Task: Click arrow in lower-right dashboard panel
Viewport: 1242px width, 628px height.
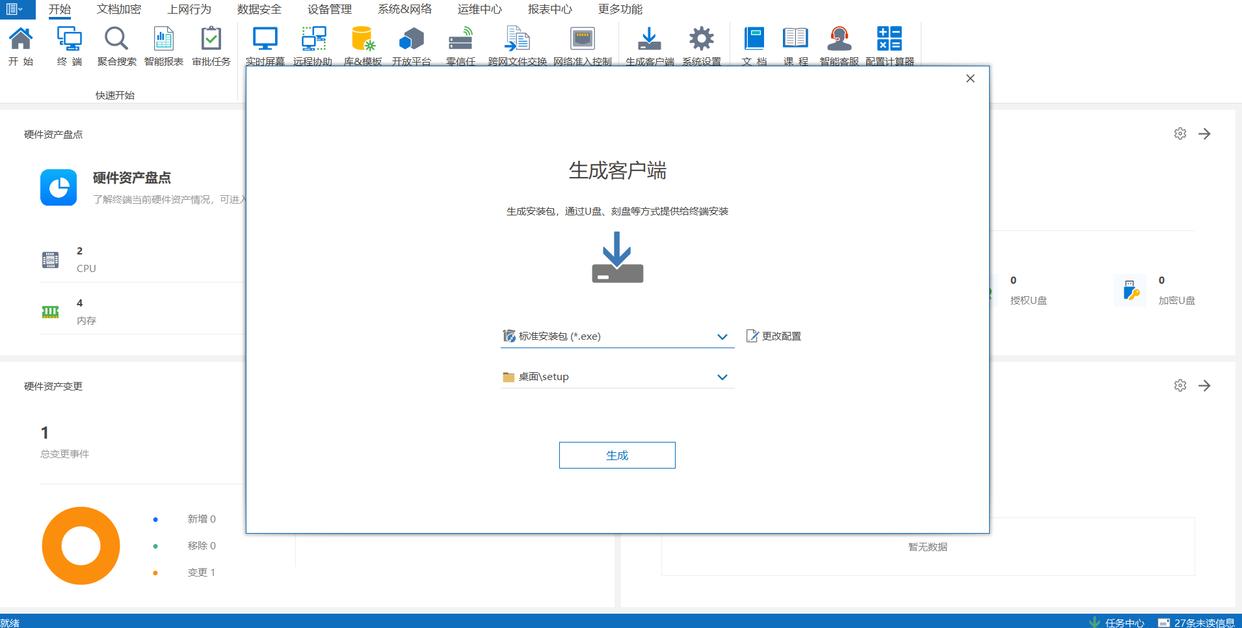Action: [x=1205, y=386]
